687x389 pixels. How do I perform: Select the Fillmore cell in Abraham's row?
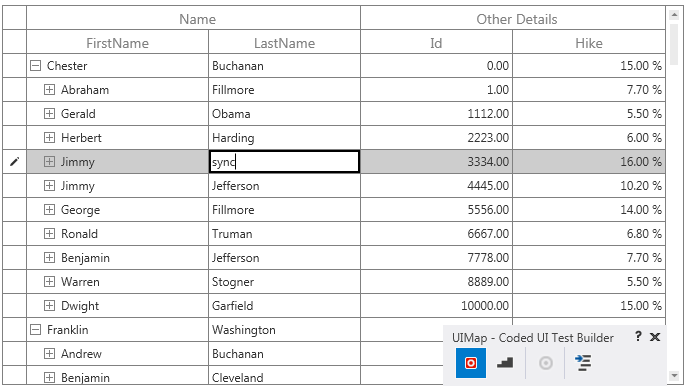pos(284,90)
